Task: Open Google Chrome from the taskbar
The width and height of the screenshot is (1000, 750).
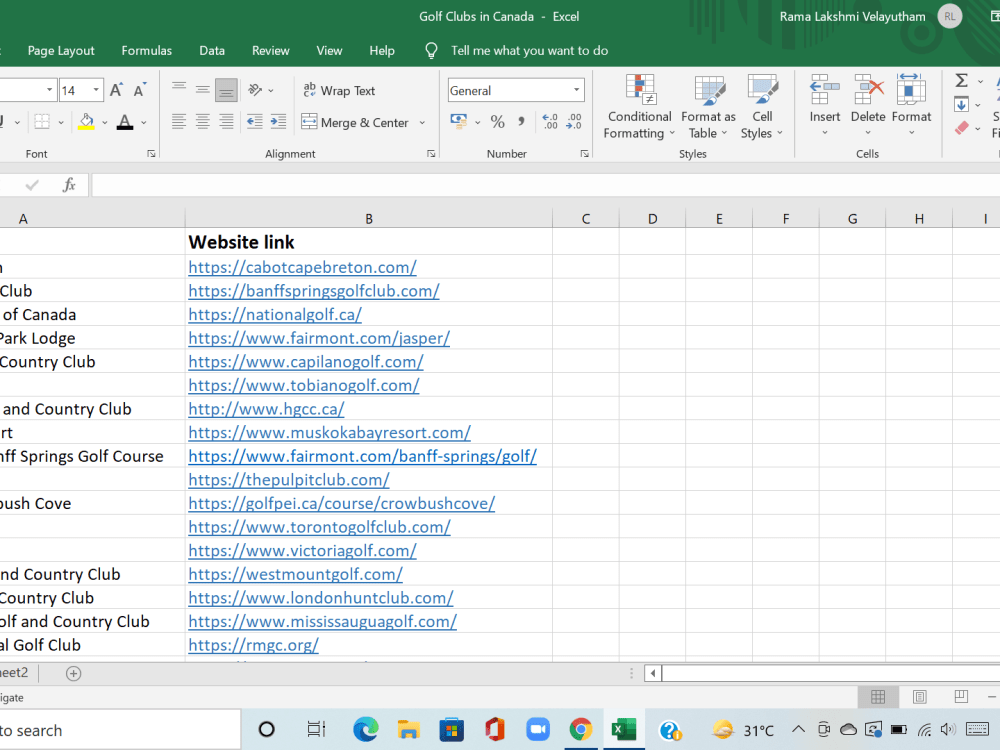Action: pos(580,729)
